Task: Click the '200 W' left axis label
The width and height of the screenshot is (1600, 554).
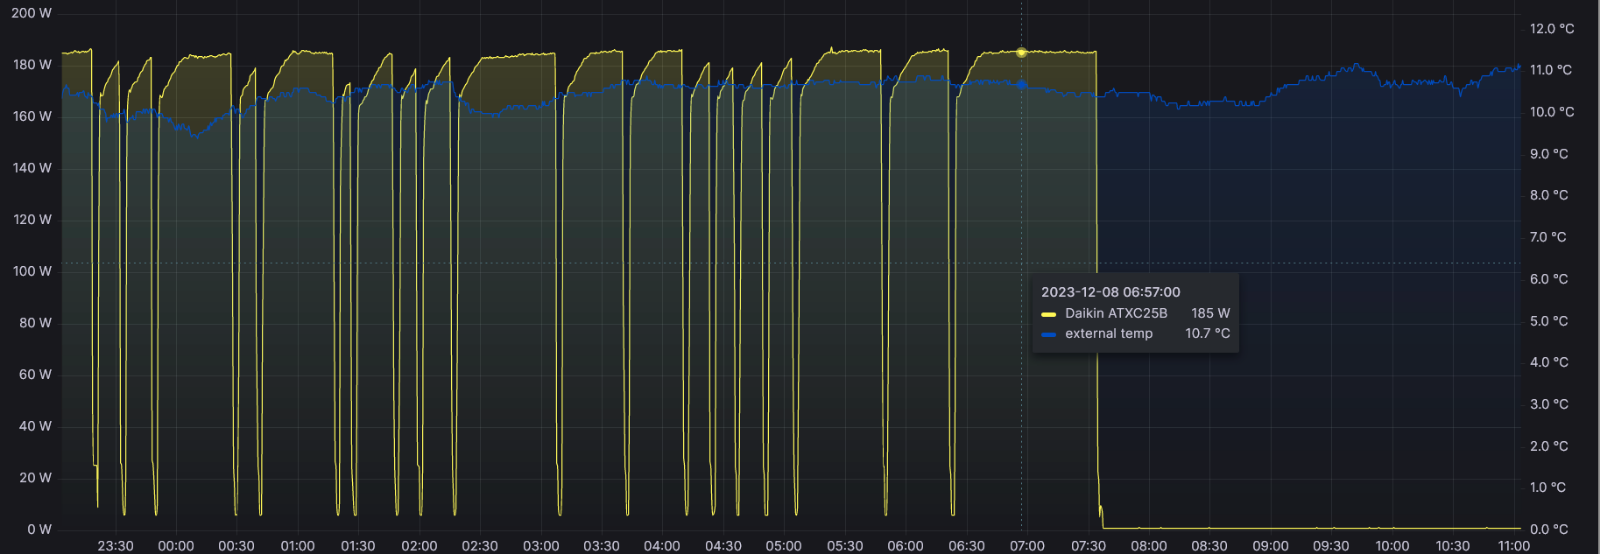Action: click(x=31, y=13)
